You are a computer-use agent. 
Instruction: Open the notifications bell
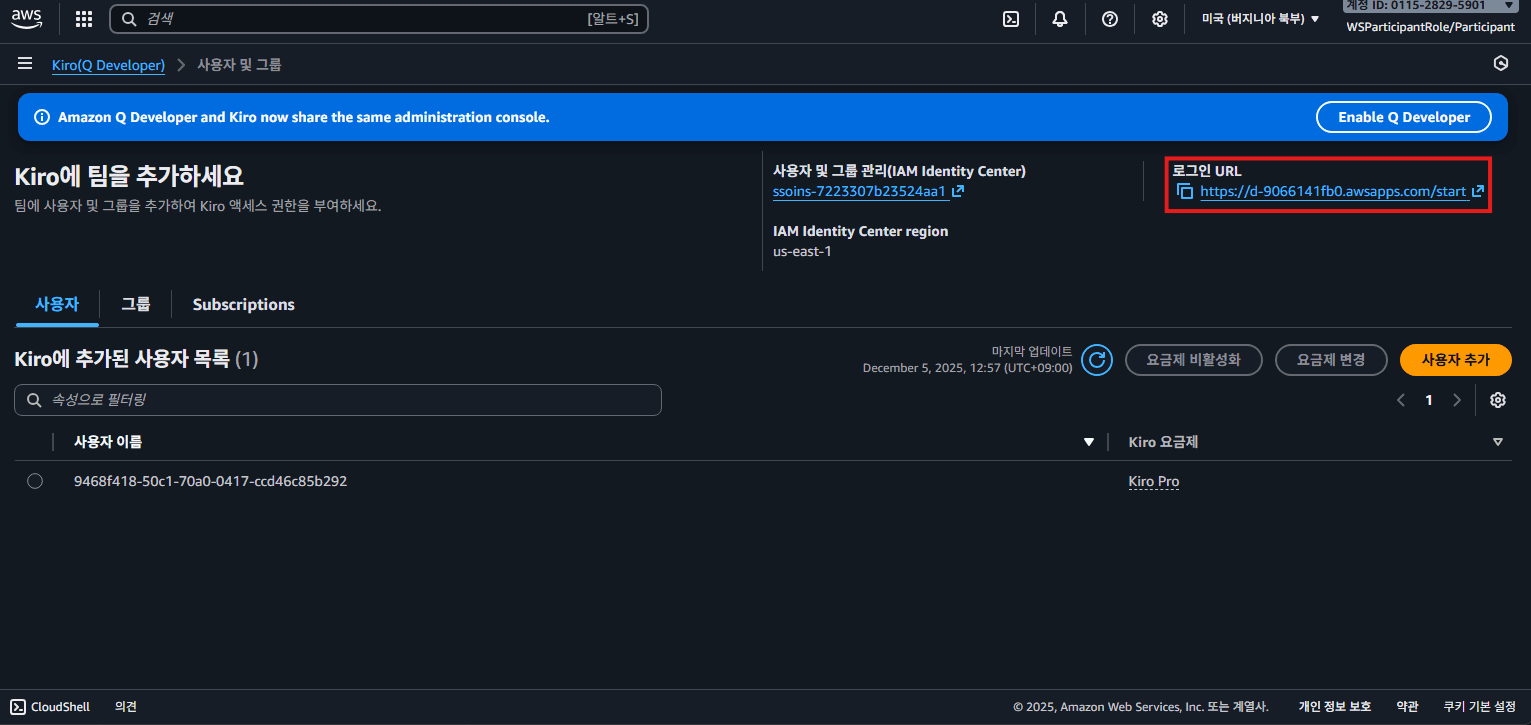tap(1060, 19)
